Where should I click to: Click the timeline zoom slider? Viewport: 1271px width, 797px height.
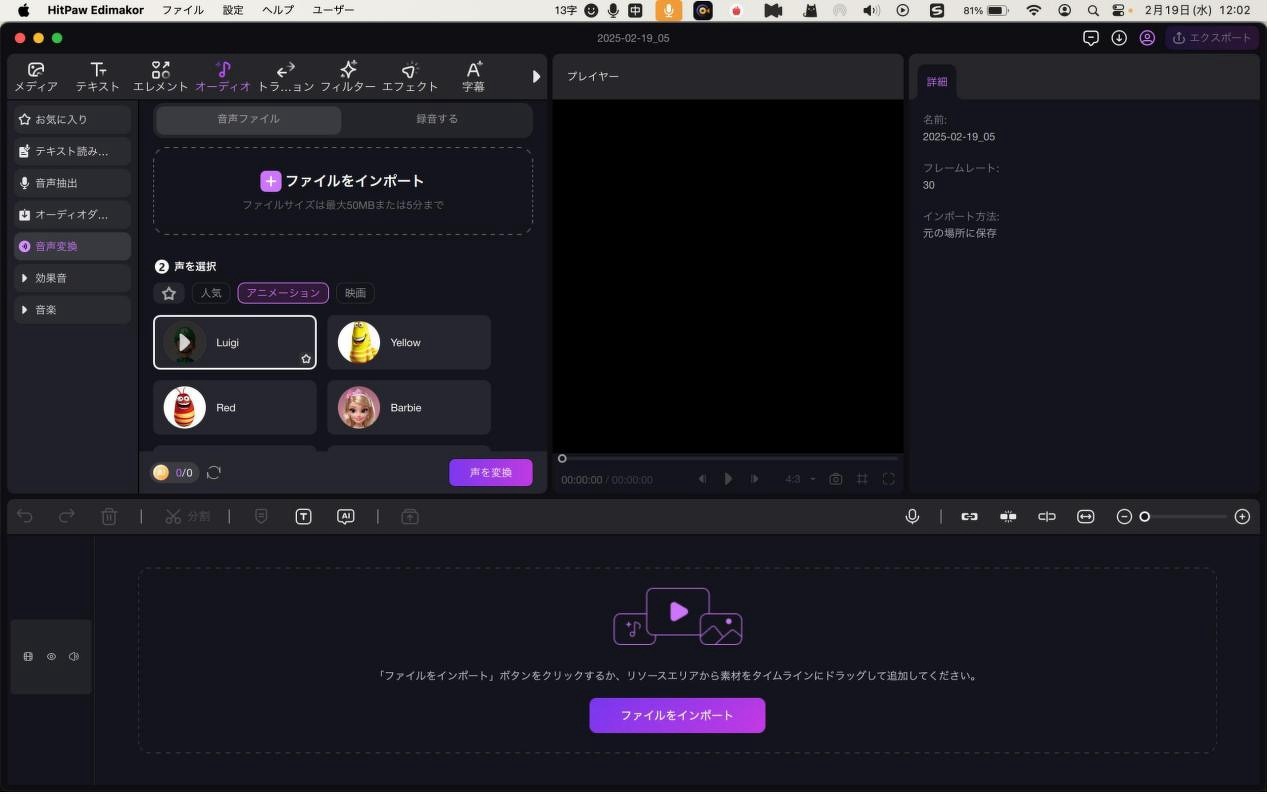pyautogui.click(x=1186, y=518)
